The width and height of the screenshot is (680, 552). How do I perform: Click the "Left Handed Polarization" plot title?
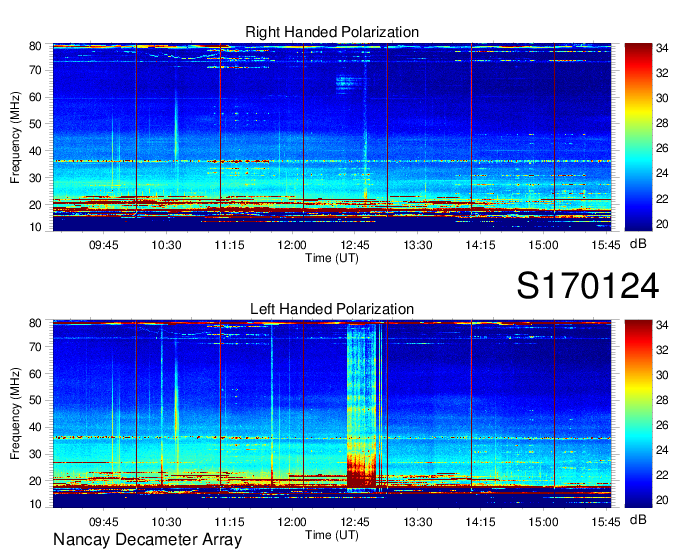pos(332,309)
